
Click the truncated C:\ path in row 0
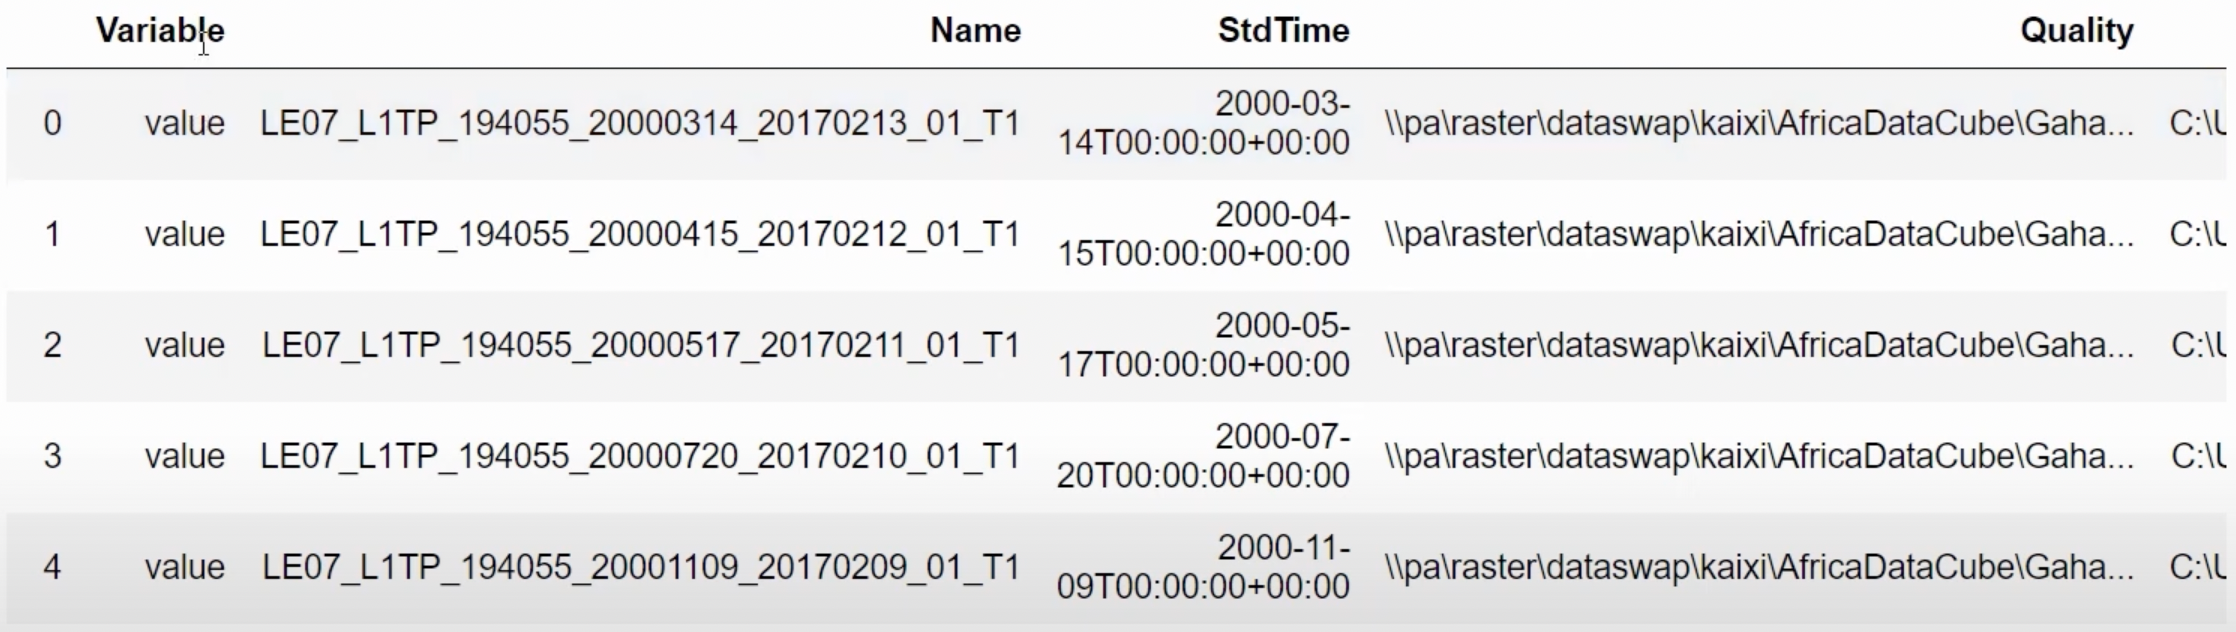coord(2198,124)
